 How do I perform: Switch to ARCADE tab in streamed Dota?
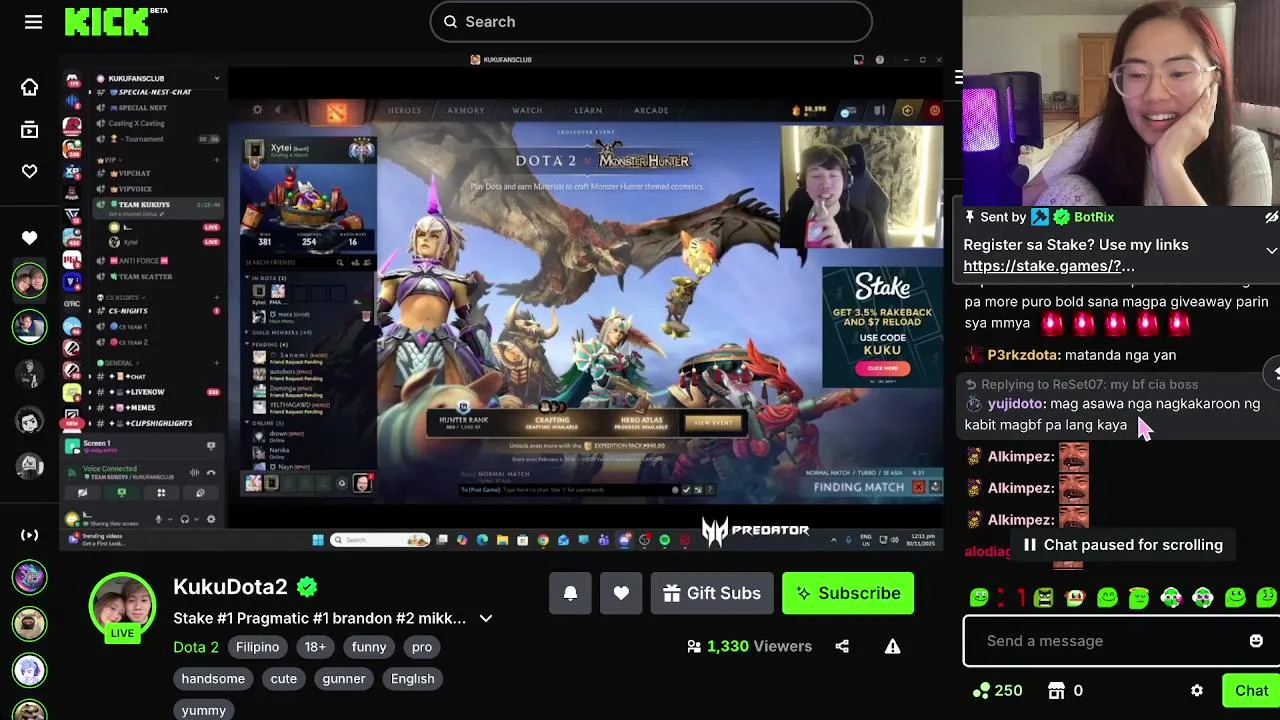[x=651, y=111]
